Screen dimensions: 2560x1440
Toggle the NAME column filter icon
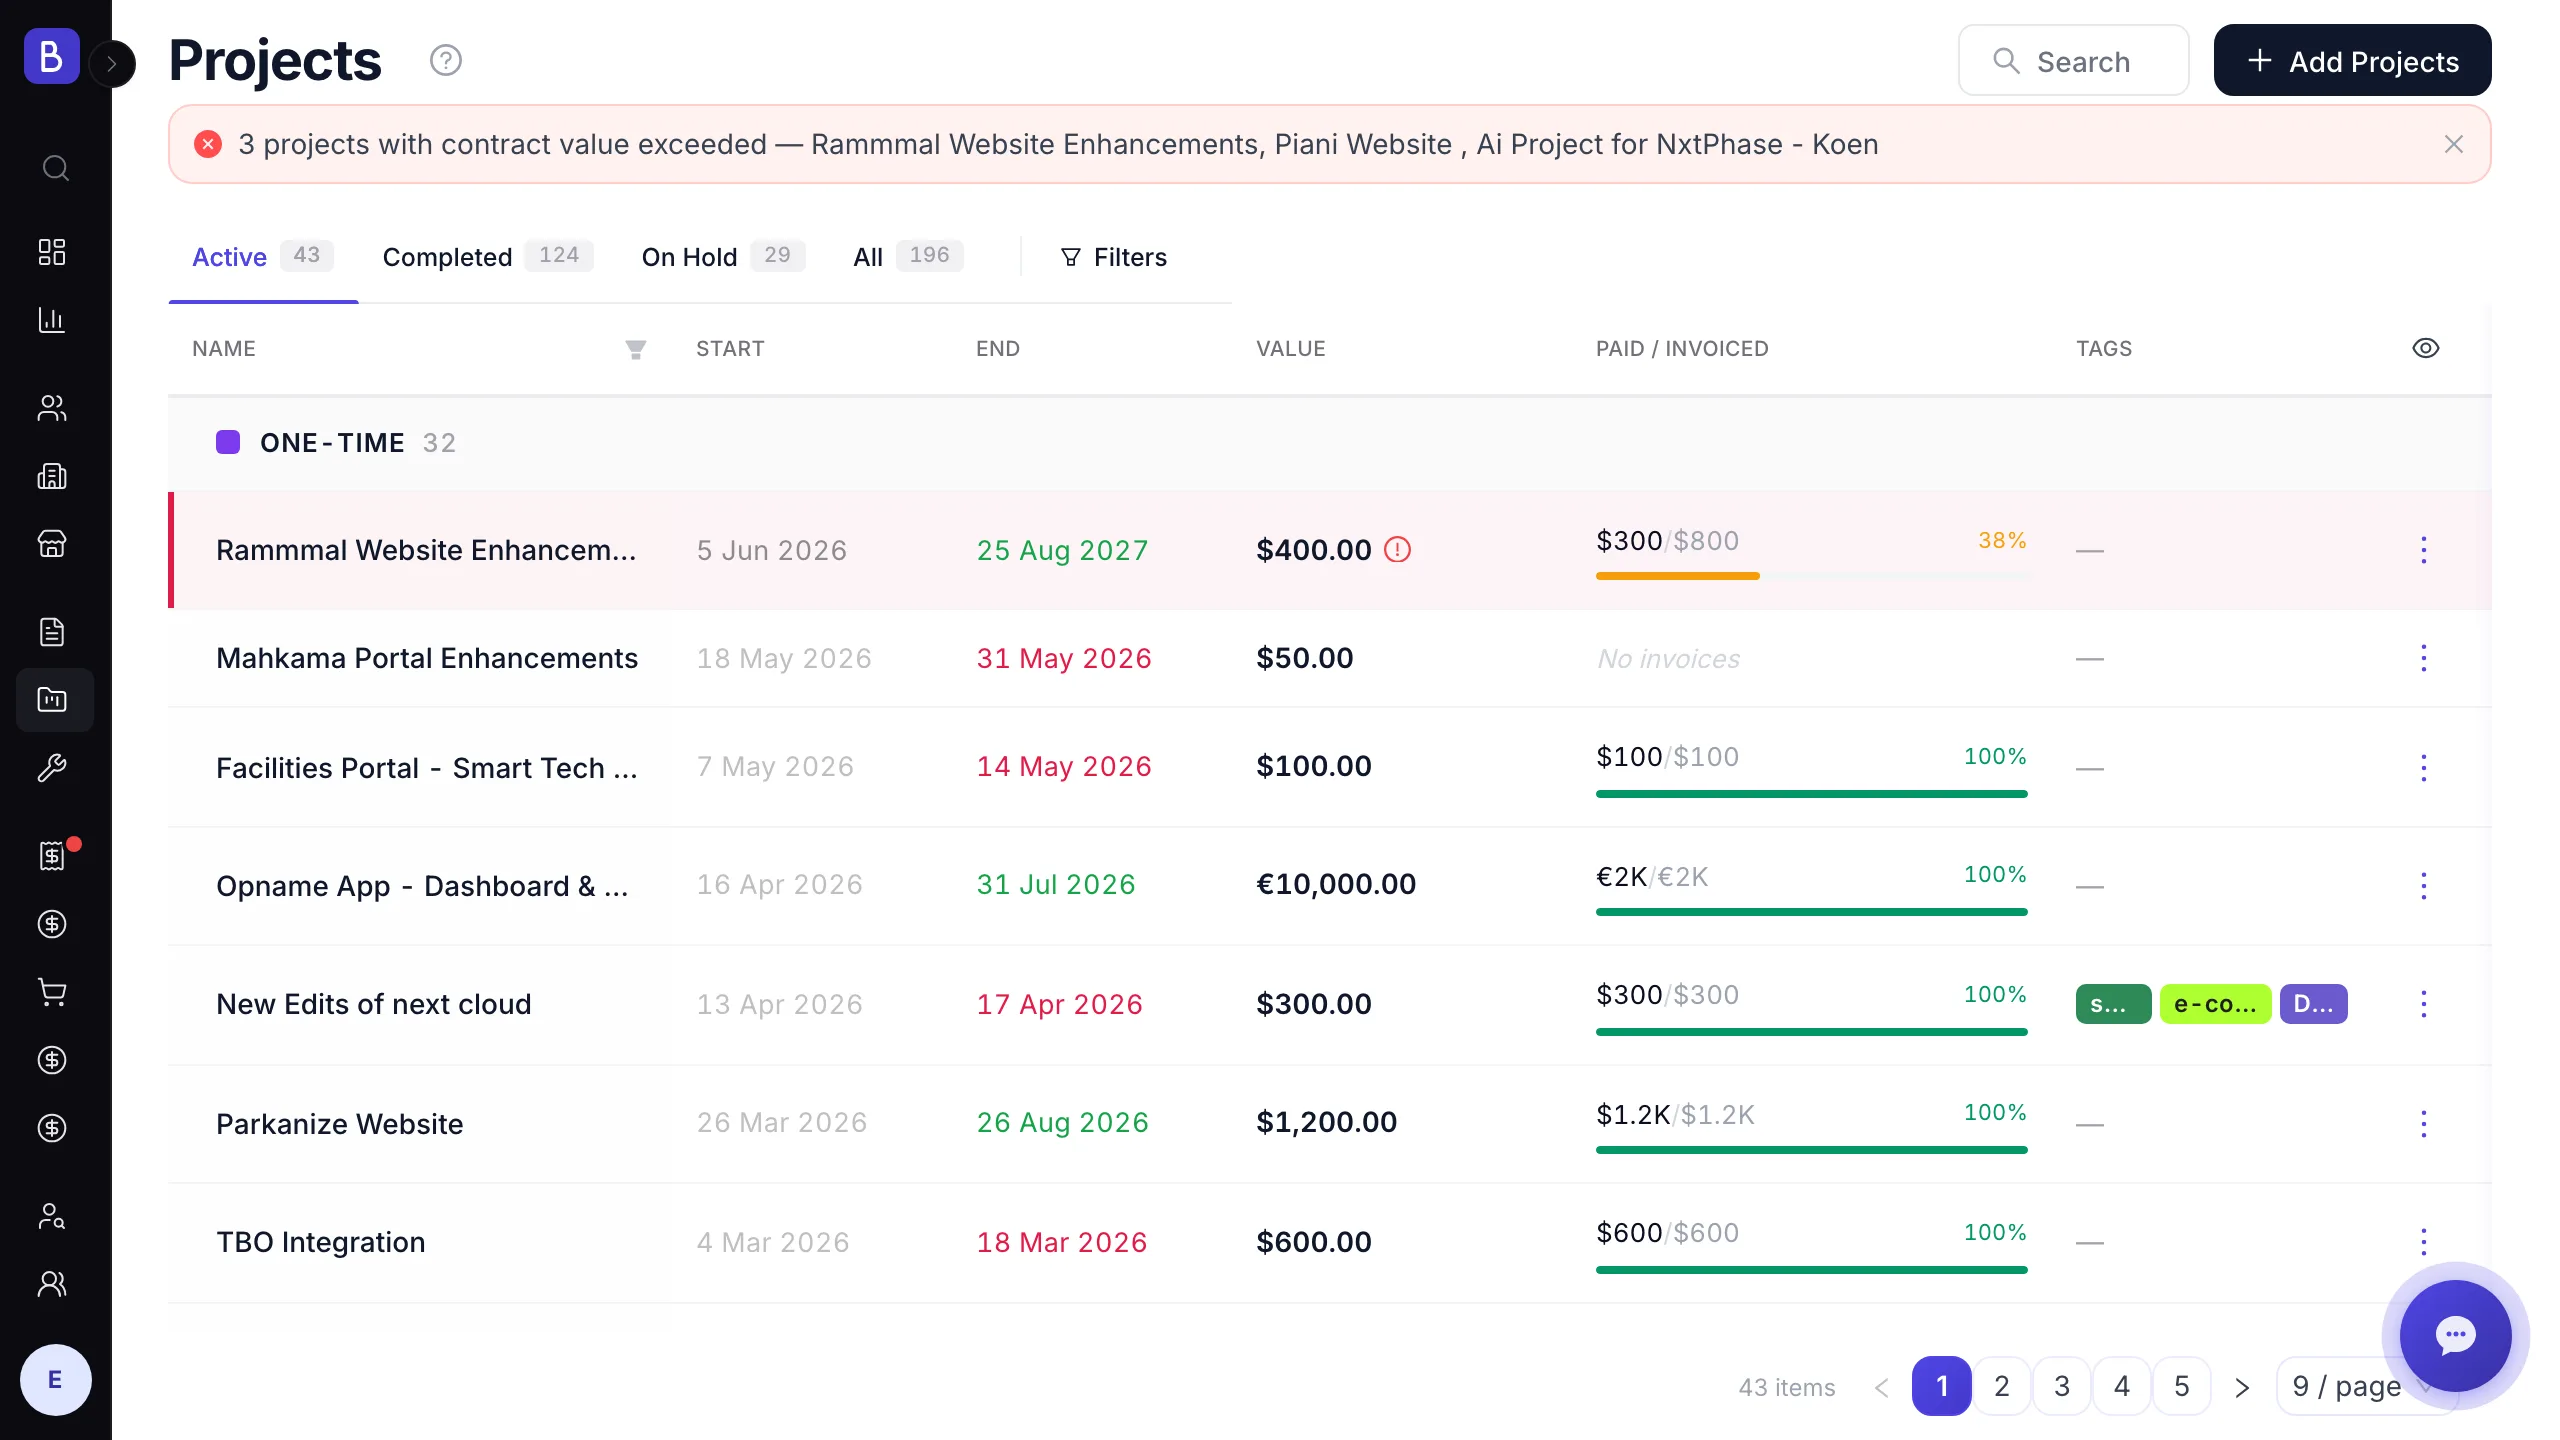coord(636,349)
